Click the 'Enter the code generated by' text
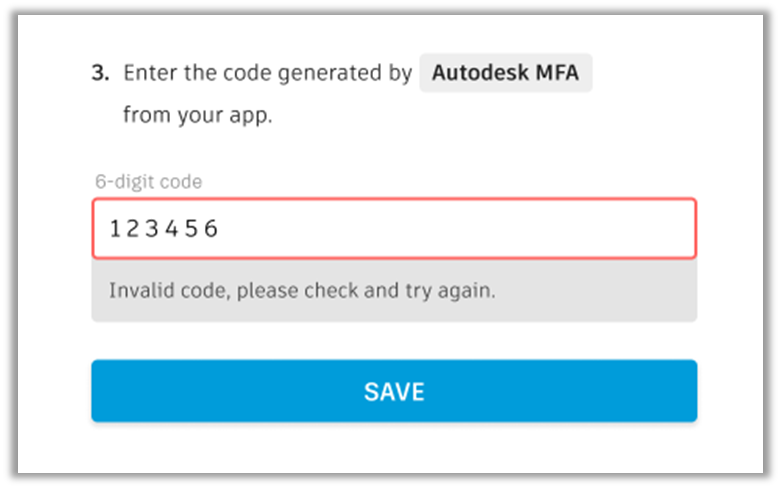This screenshot has width=781, height=488. click(x=267, y=74)
